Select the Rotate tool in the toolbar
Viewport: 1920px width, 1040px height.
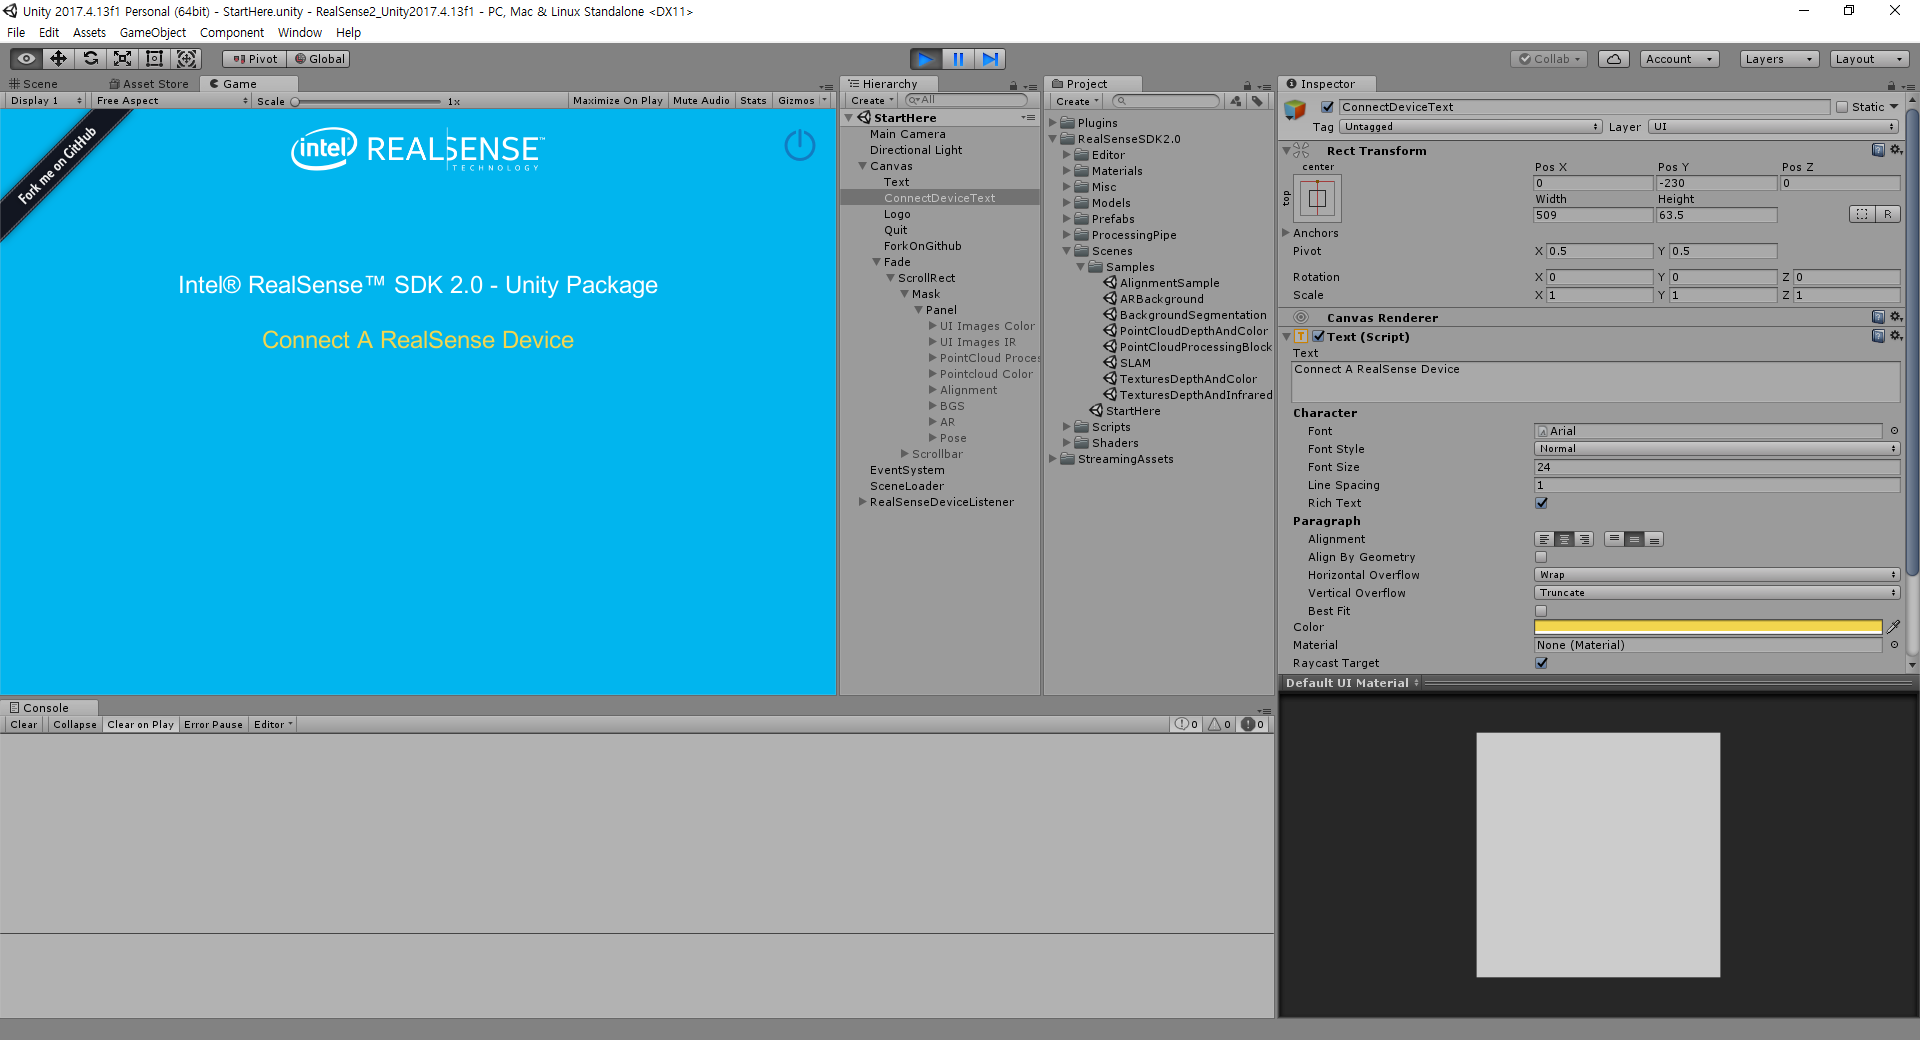(90, 59)
